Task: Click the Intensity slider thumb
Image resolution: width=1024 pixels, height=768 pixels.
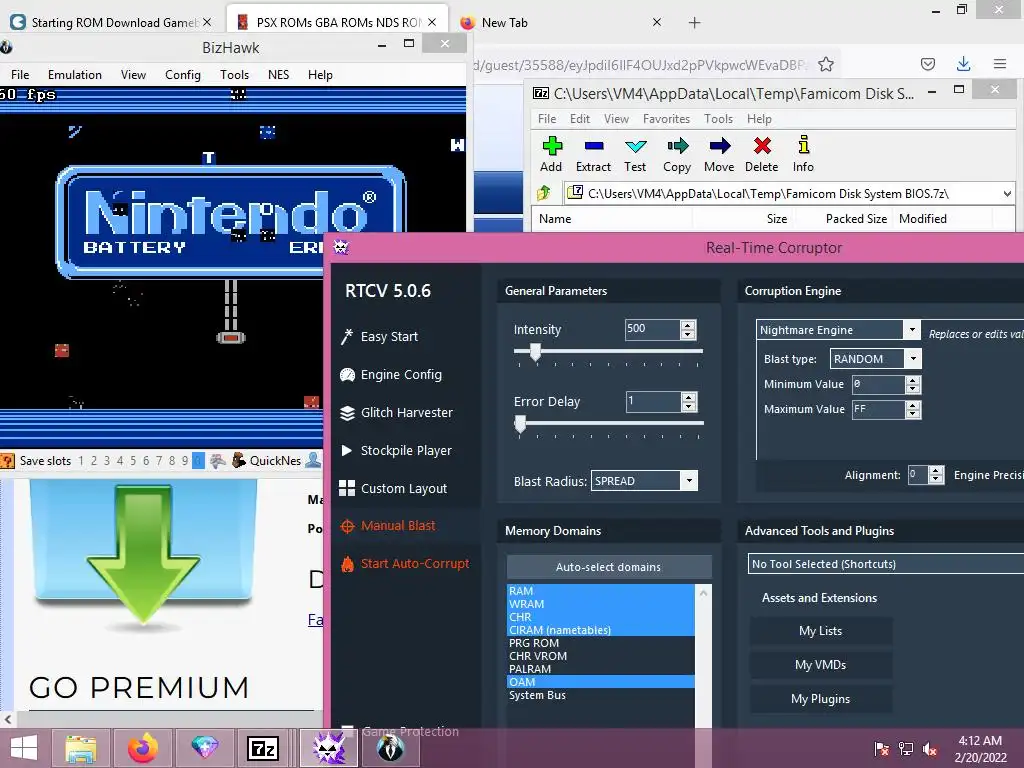Action: [x=536, y=352]
